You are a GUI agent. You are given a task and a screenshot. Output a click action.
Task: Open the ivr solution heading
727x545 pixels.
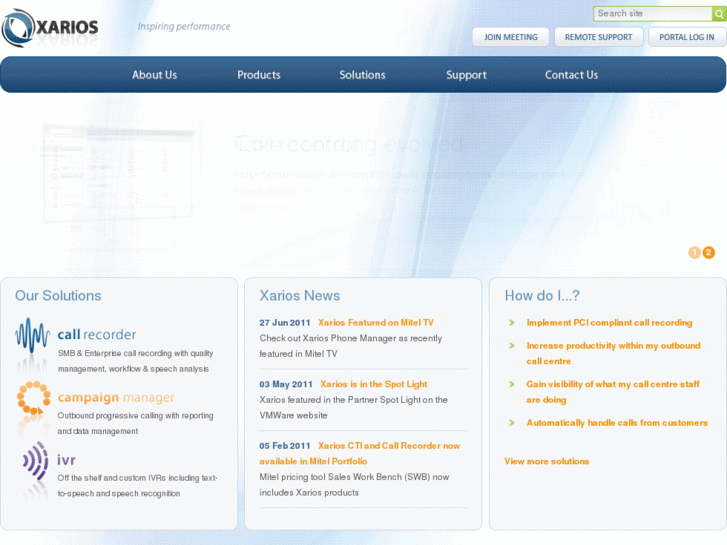point(66,460)
